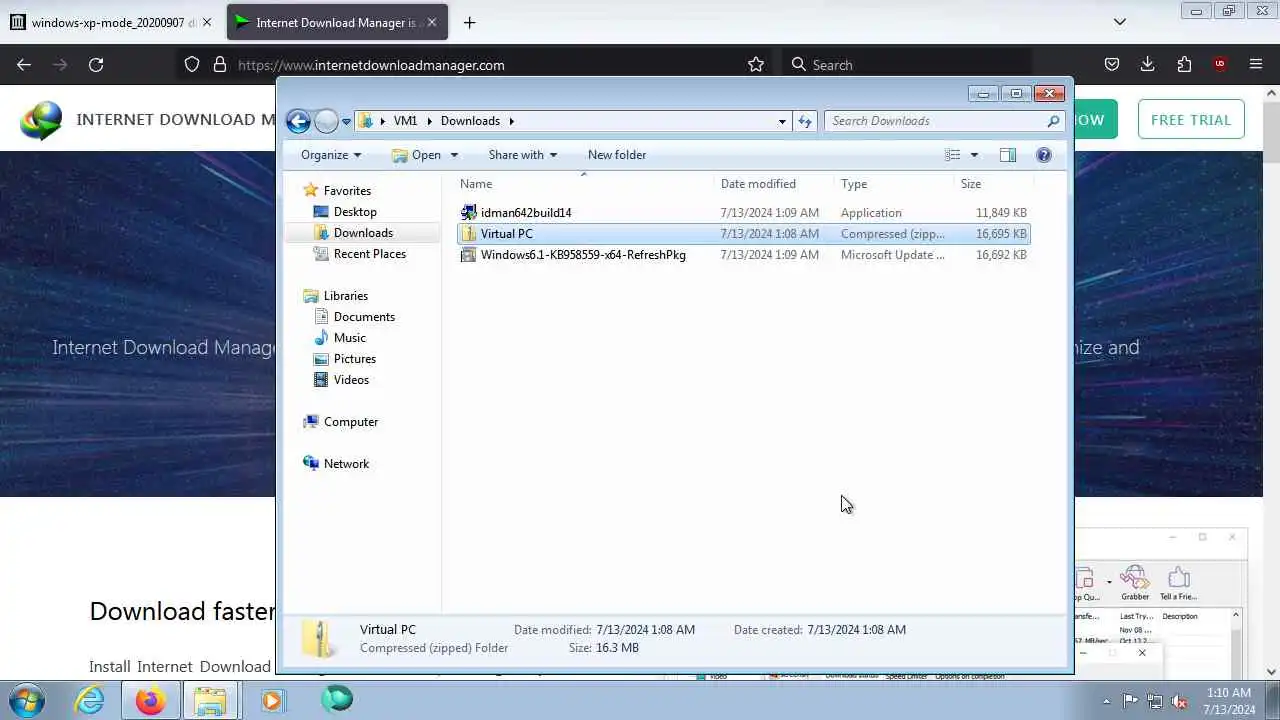Screen dimensions: 1280x720
Task: Bookmark this page star icon
Action: [x=756, y=65]
